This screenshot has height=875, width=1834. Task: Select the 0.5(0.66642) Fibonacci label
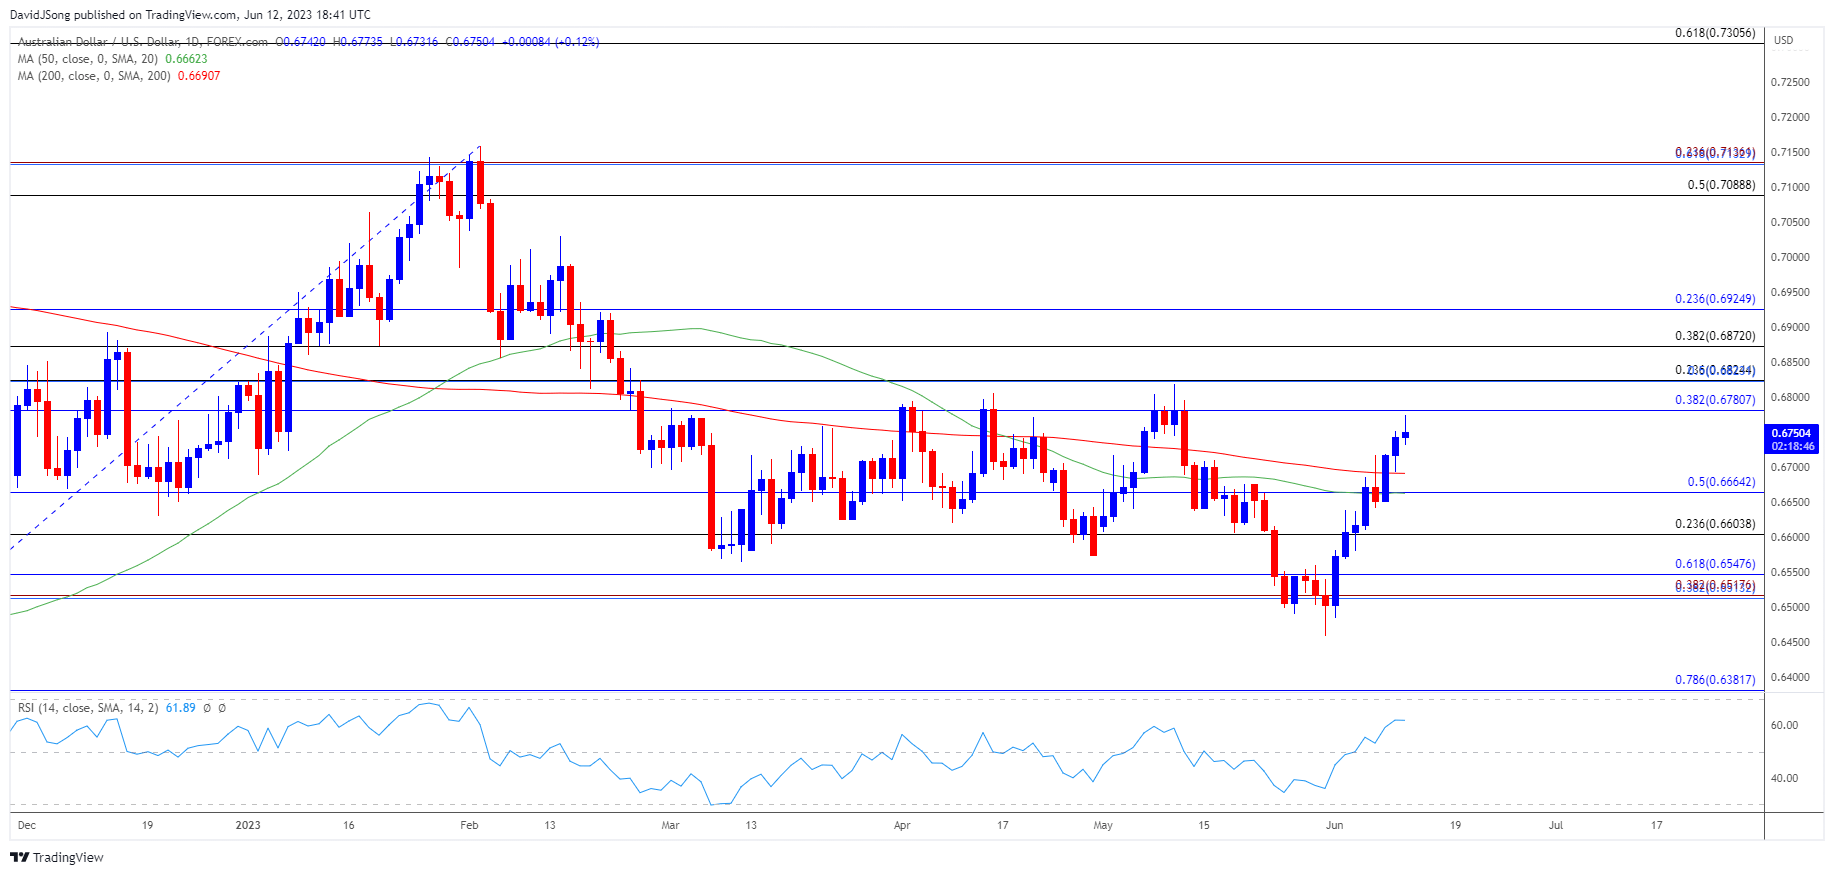(1721, 482)
